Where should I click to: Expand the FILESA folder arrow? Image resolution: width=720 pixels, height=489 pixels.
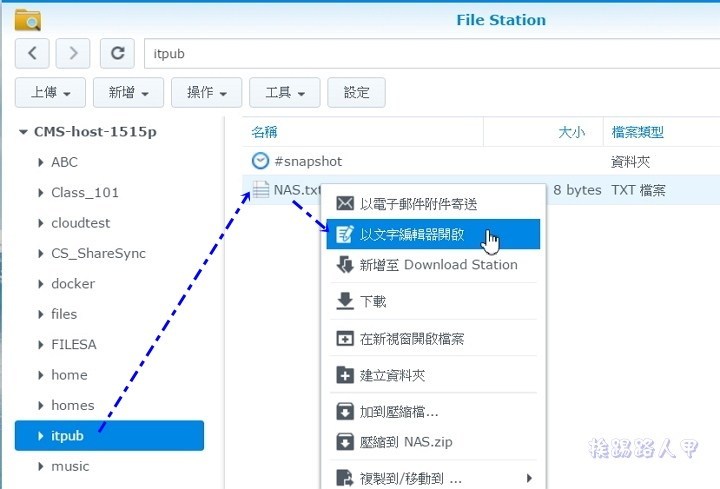[41, 344]
